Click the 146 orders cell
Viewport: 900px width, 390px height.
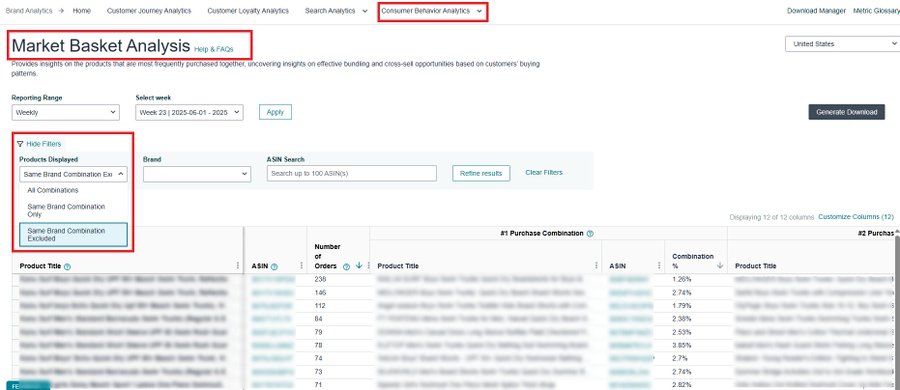(x=320, y=292)
